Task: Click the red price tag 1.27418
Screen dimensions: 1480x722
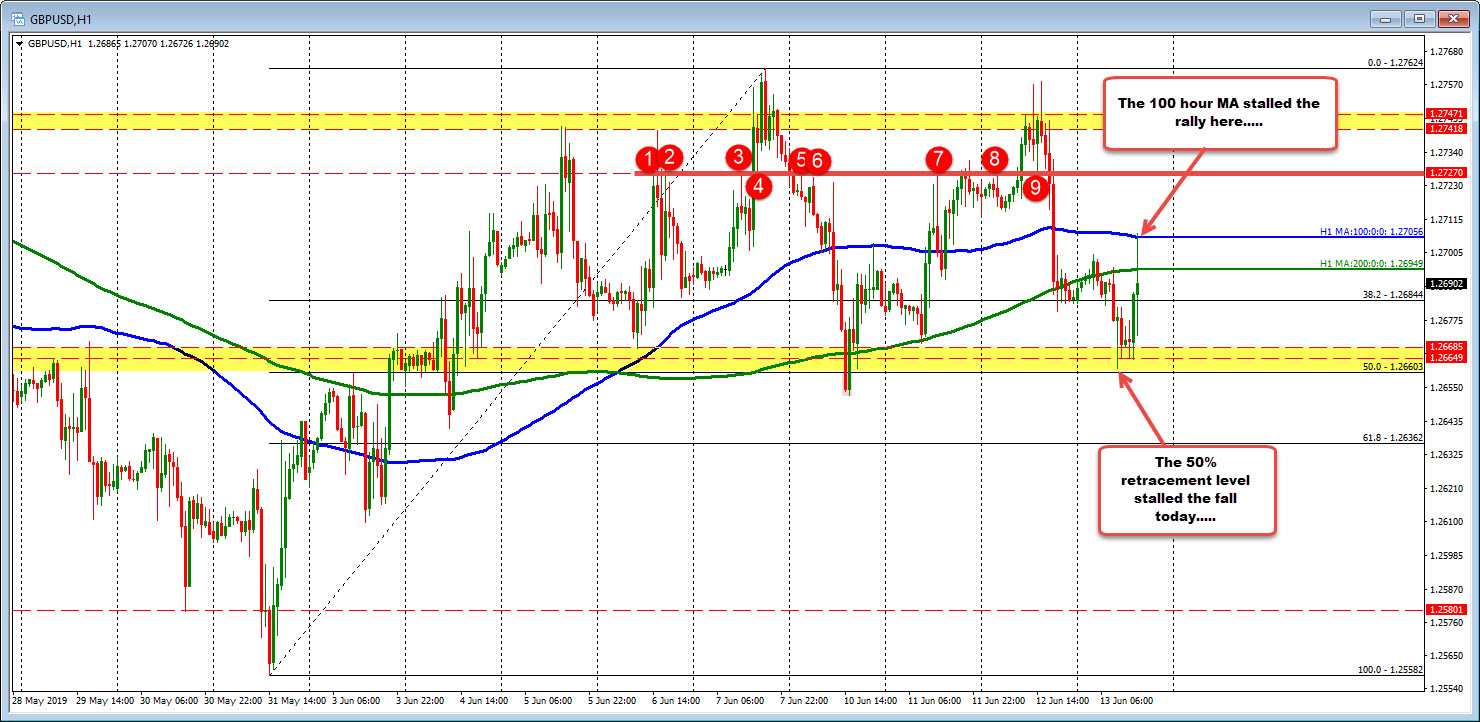Action: (x=1447, y=128)
